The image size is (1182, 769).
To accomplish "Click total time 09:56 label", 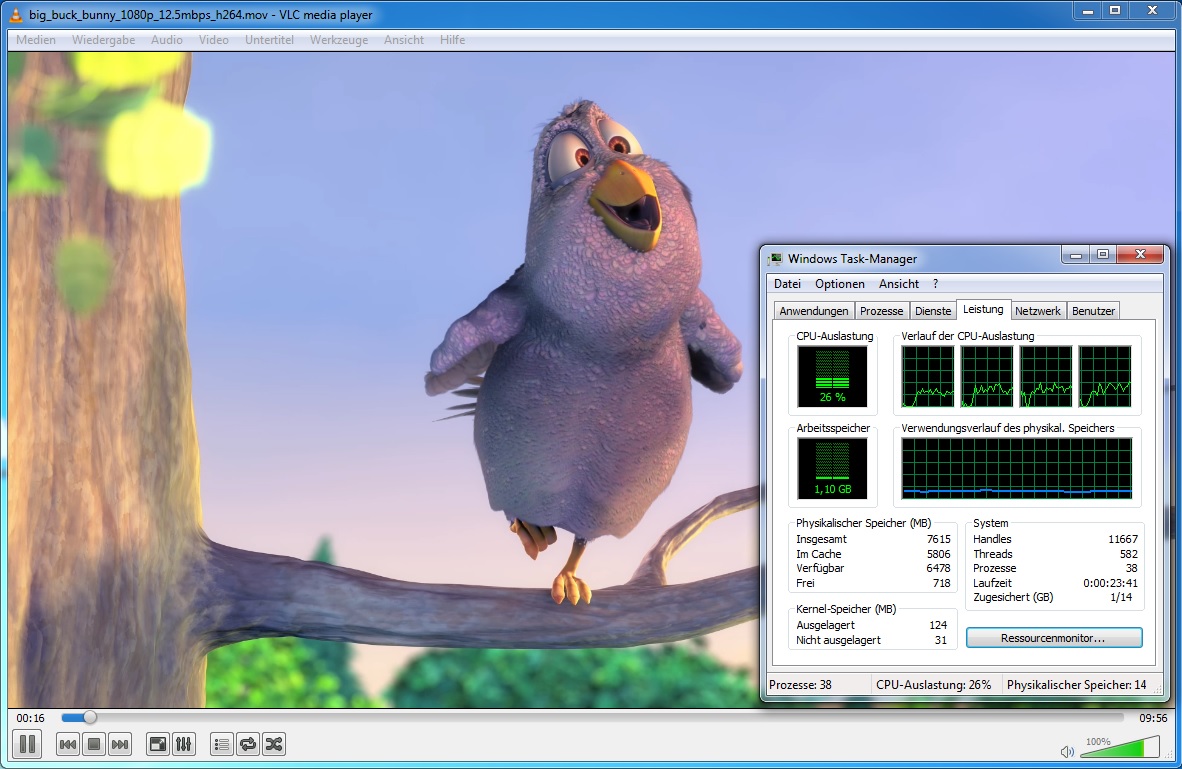I will point(1153,718).
